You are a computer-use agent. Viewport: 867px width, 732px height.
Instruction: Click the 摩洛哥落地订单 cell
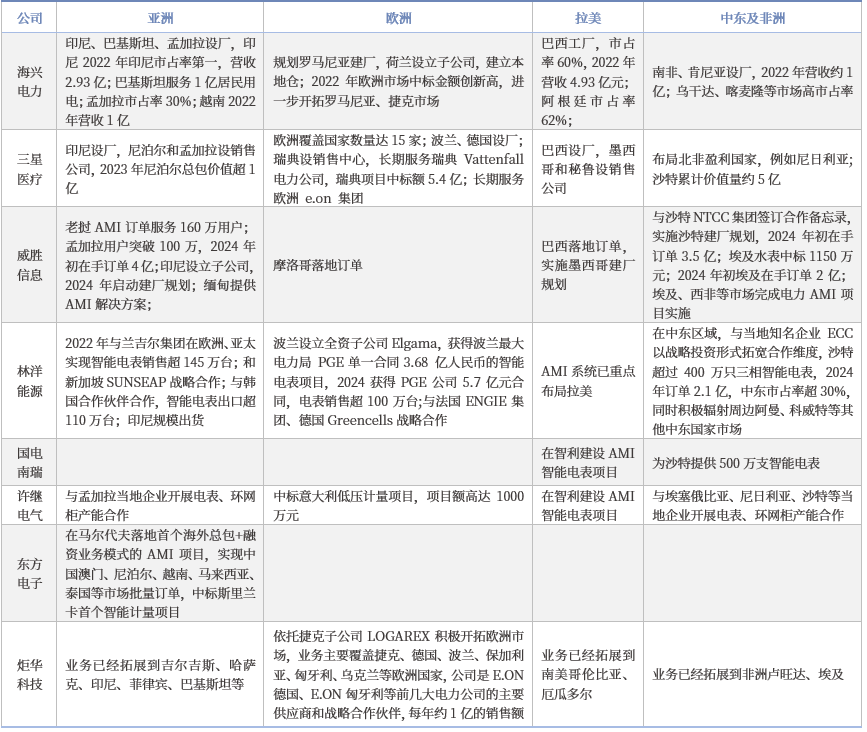(x=398, y=265)
